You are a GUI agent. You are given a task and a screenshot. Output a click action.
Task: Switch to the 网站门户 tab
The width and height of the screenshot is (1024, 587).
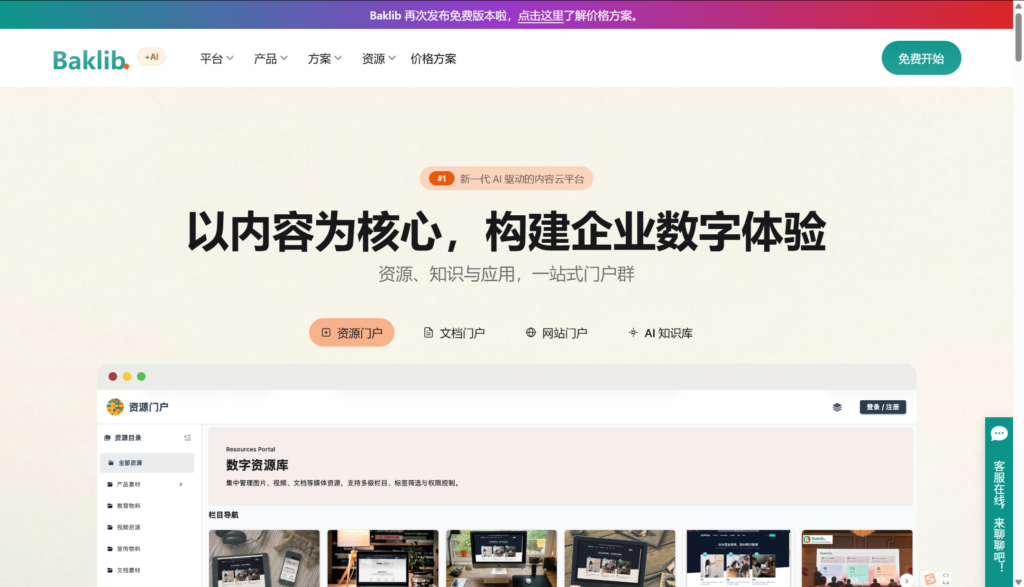[x=556, y=332]
